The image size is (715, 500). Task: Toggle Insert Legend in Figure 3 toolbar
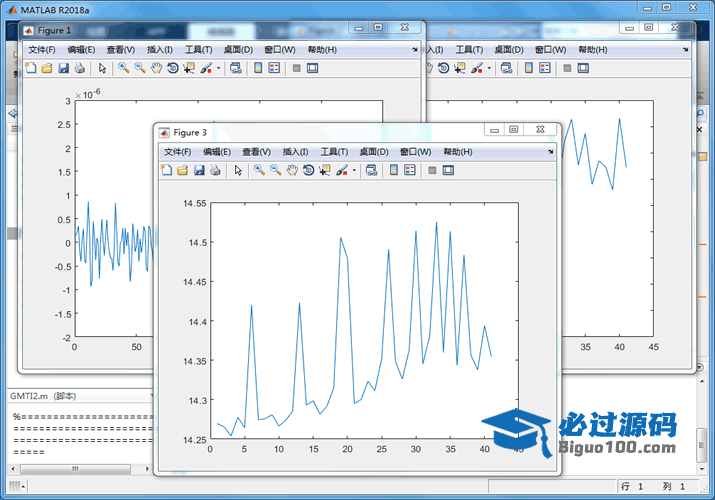[x=410, y=171]
